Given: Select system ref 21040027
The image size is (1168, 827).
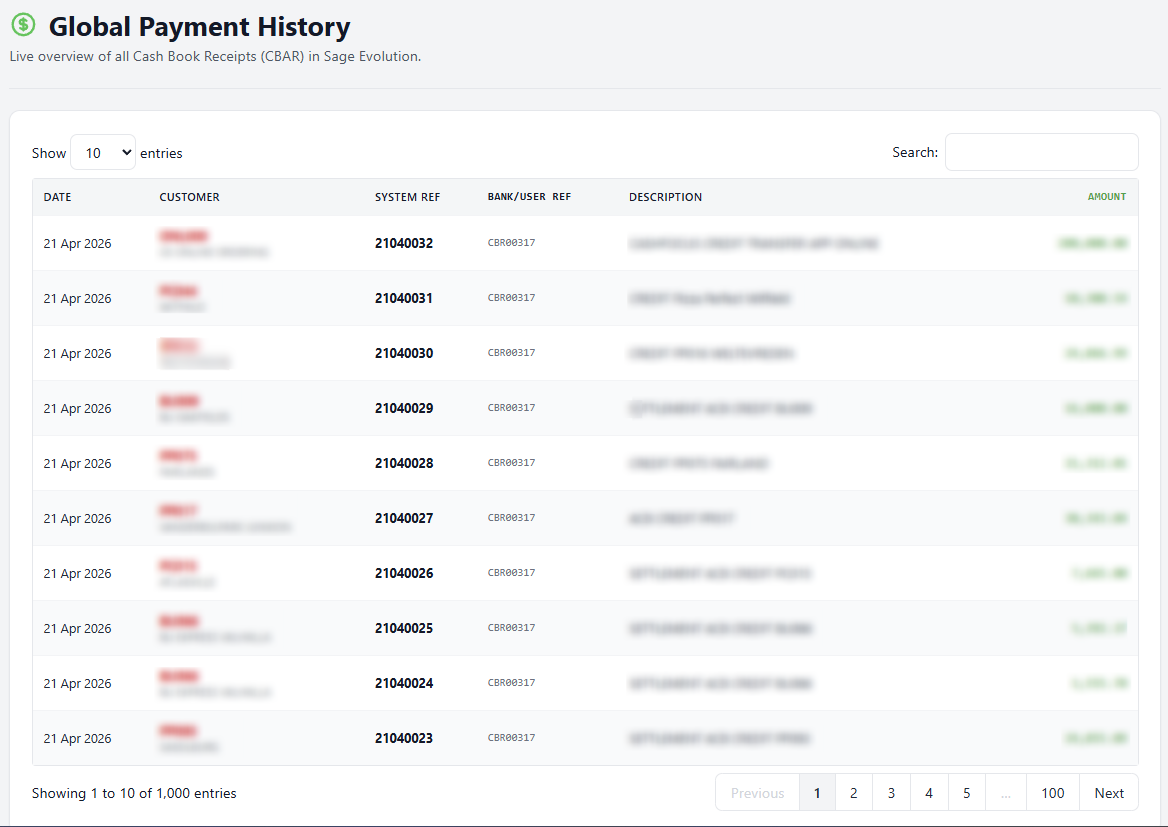Looking at the screenshot, I should coord(404,519).
